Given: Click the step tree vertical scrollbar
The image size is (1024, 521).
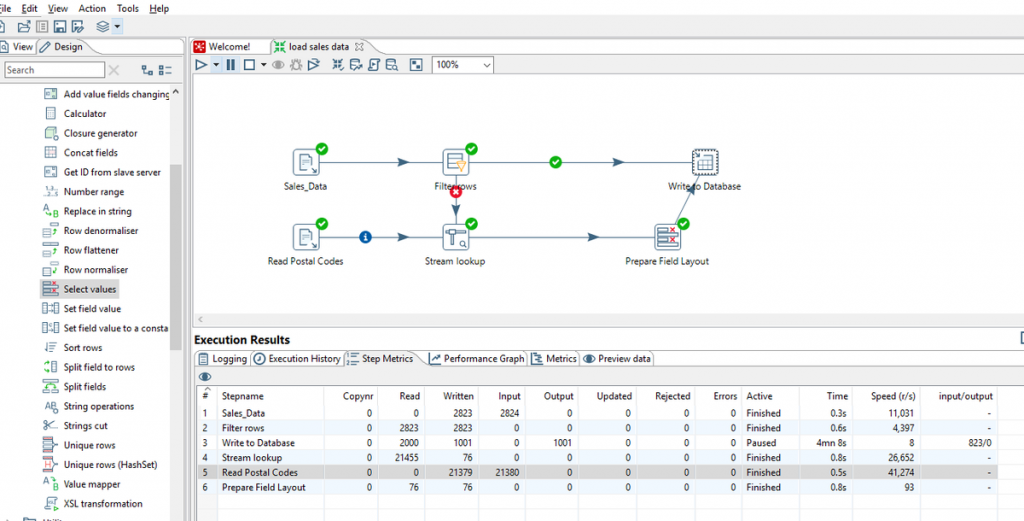Looking at the screenshot, I should tap(175, 258).
